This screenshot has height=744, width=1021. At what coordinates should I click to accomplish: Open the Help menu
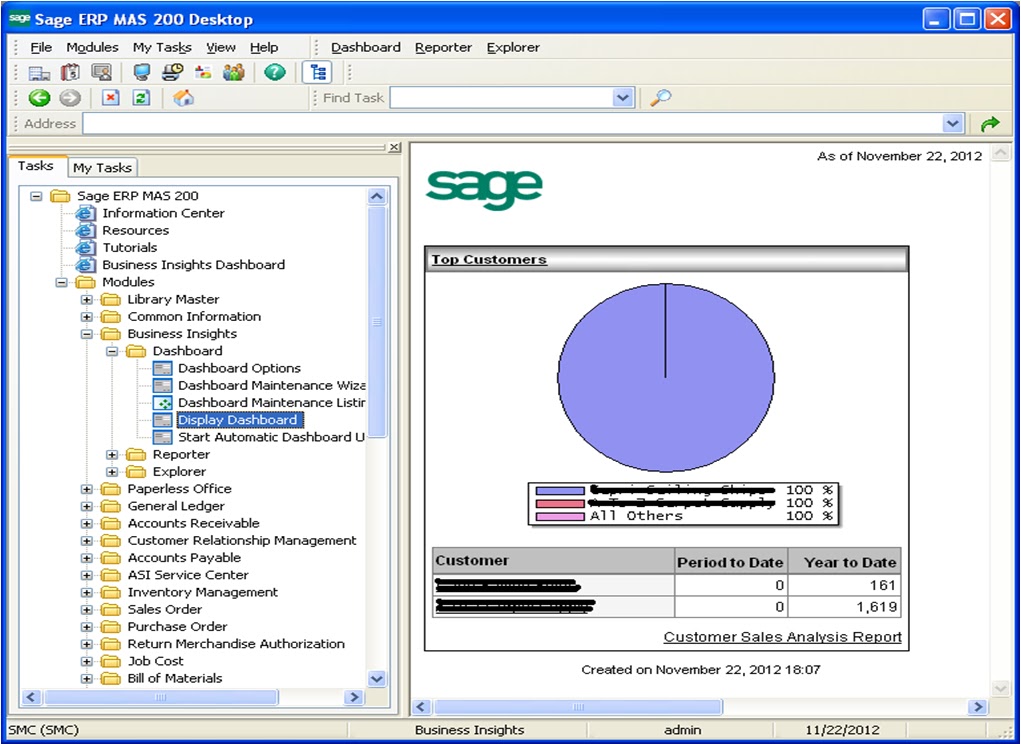(x=264, y=48)
